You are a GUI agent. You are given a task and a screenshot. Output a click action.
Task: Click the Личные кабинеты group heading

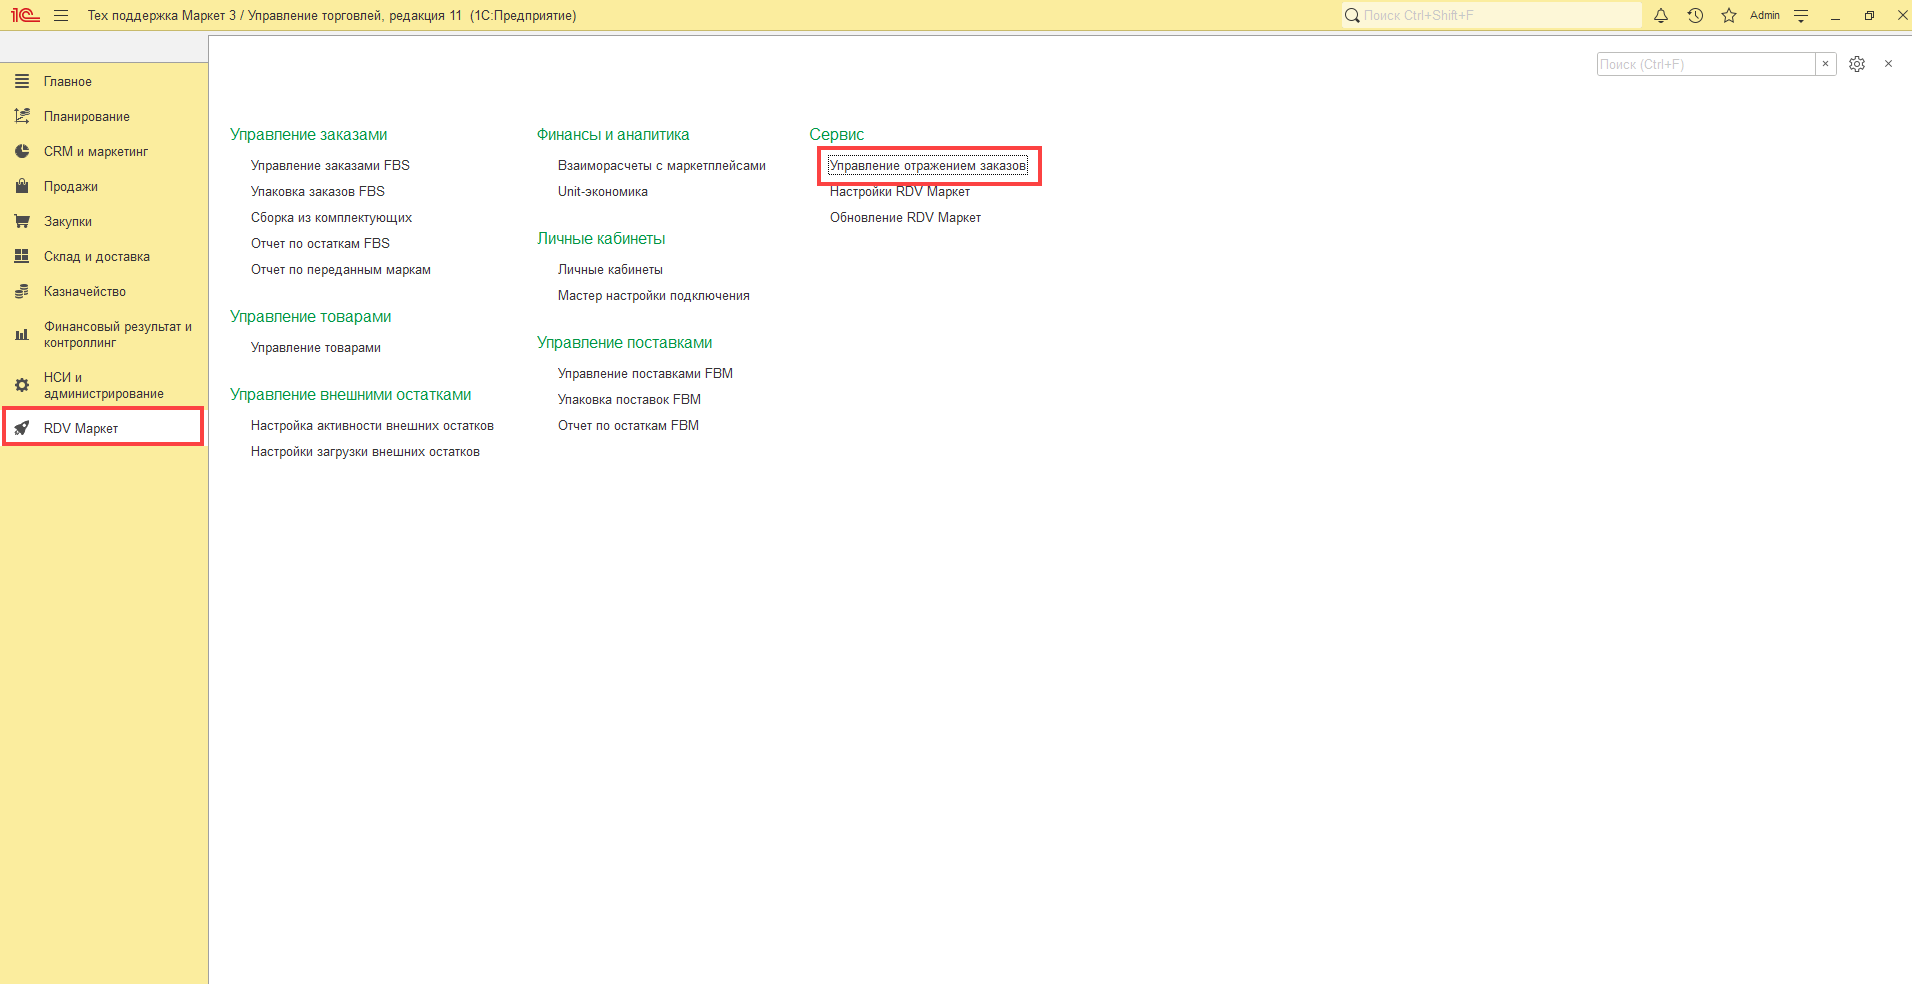tap(601, 239)
